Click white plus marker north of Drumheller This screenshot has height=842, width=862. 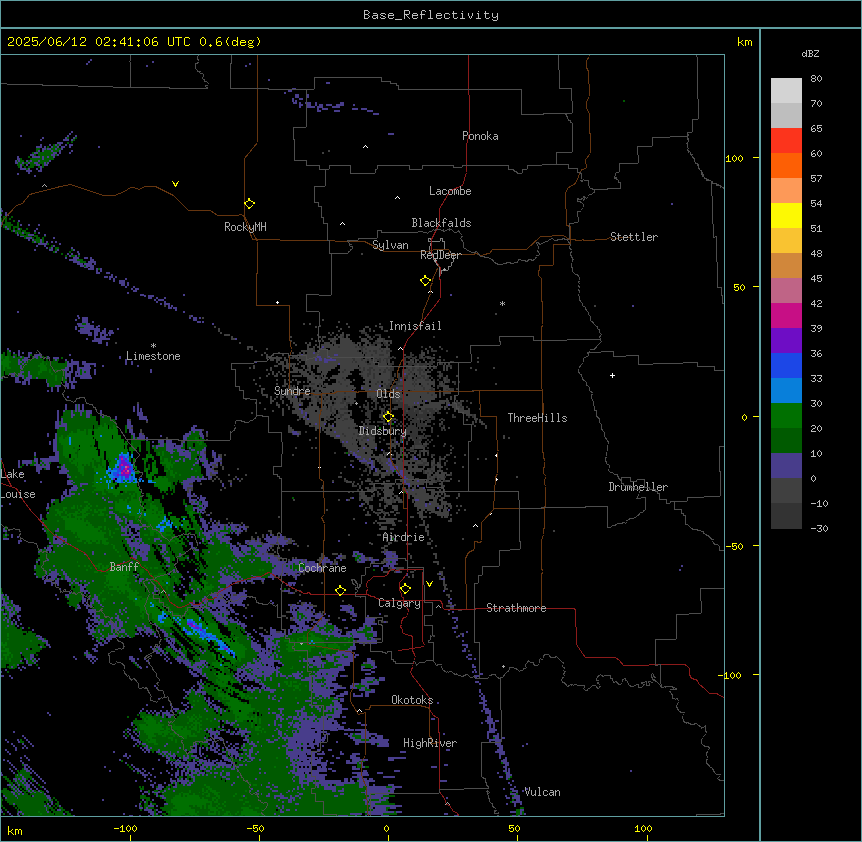(x=612, y=375)
